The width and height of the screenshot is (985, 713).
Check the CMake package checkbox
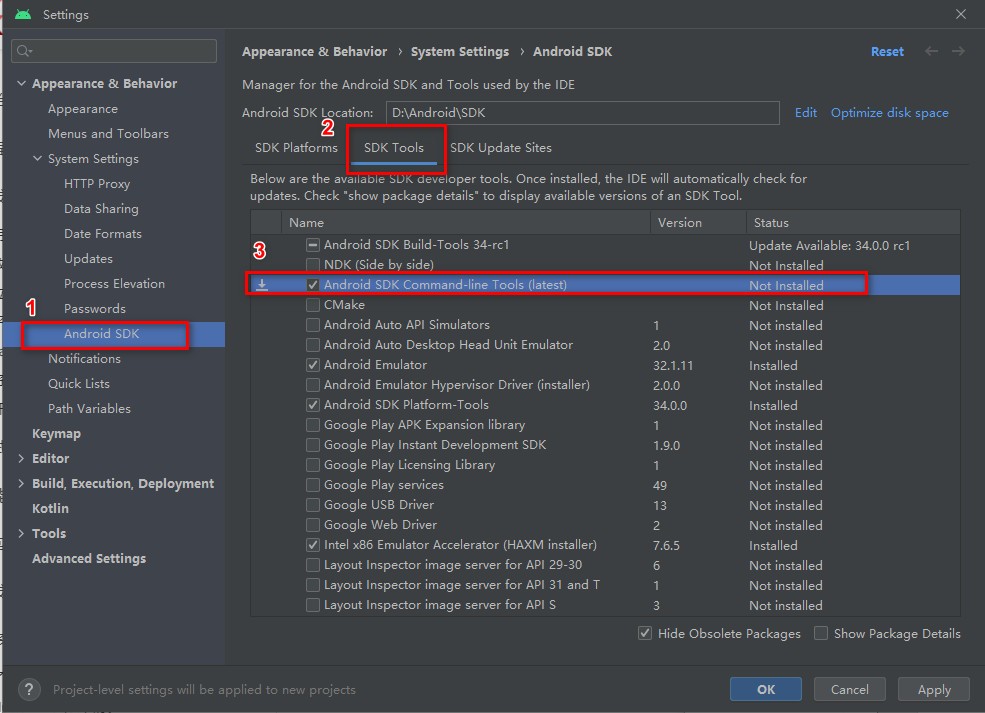pyautogui.click(x=313, y=305)
